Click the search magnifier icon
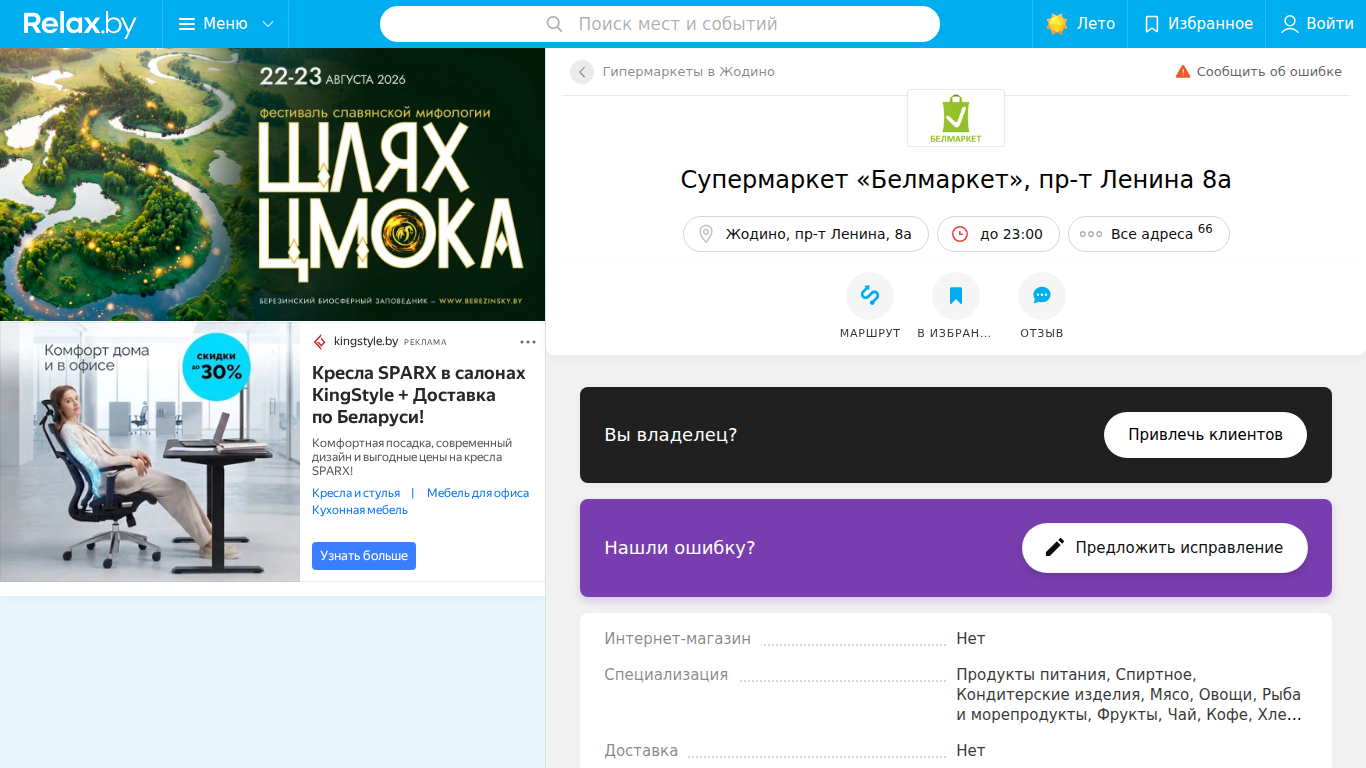Image resolution: width=1366 pixels, height=768 pixels. (x=555, y=24)
